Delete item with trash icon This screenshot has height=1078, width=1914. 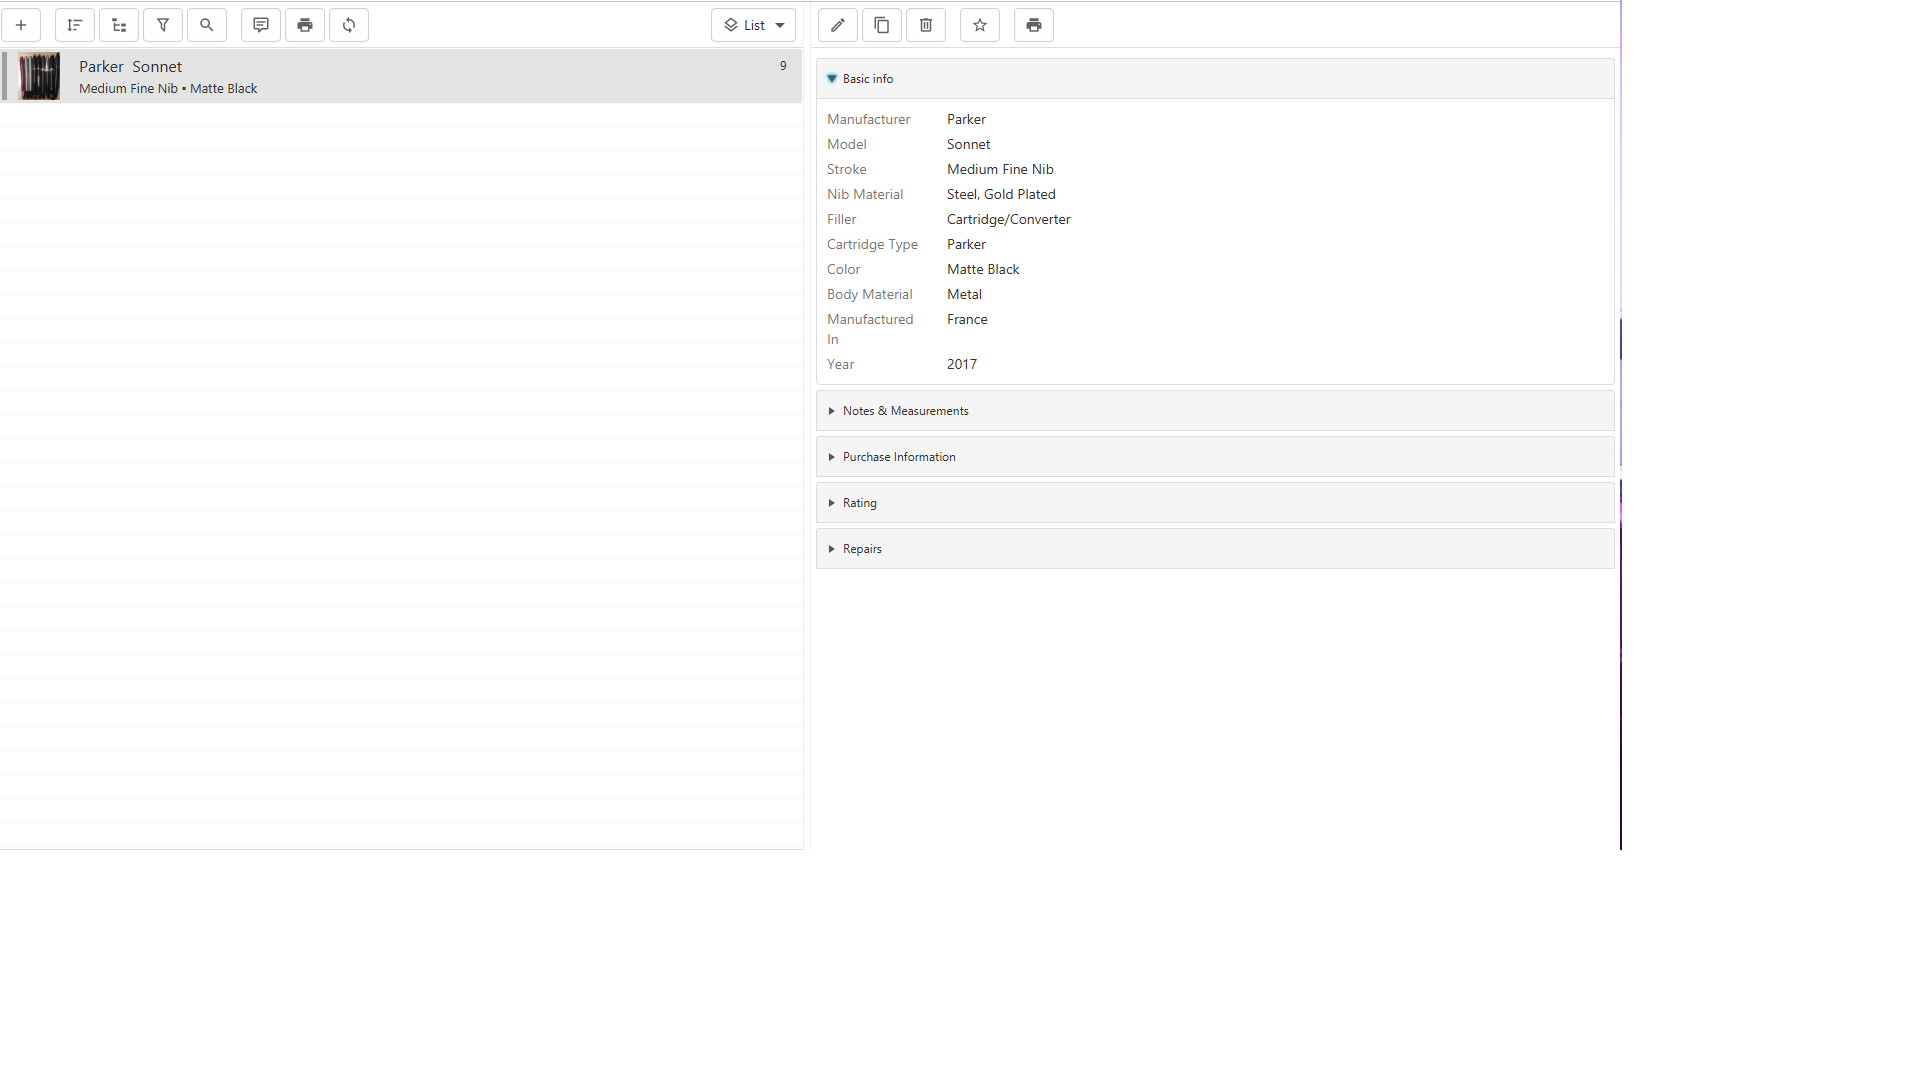[x=926, y=25]
